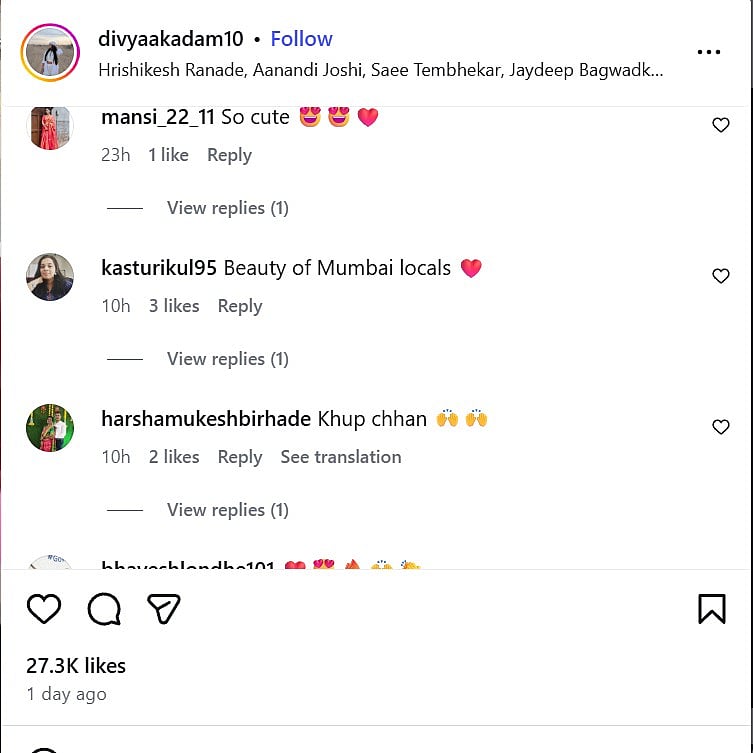
Task: Expand replies under harshamukeshbirhade comment
Action: (227, 510)
